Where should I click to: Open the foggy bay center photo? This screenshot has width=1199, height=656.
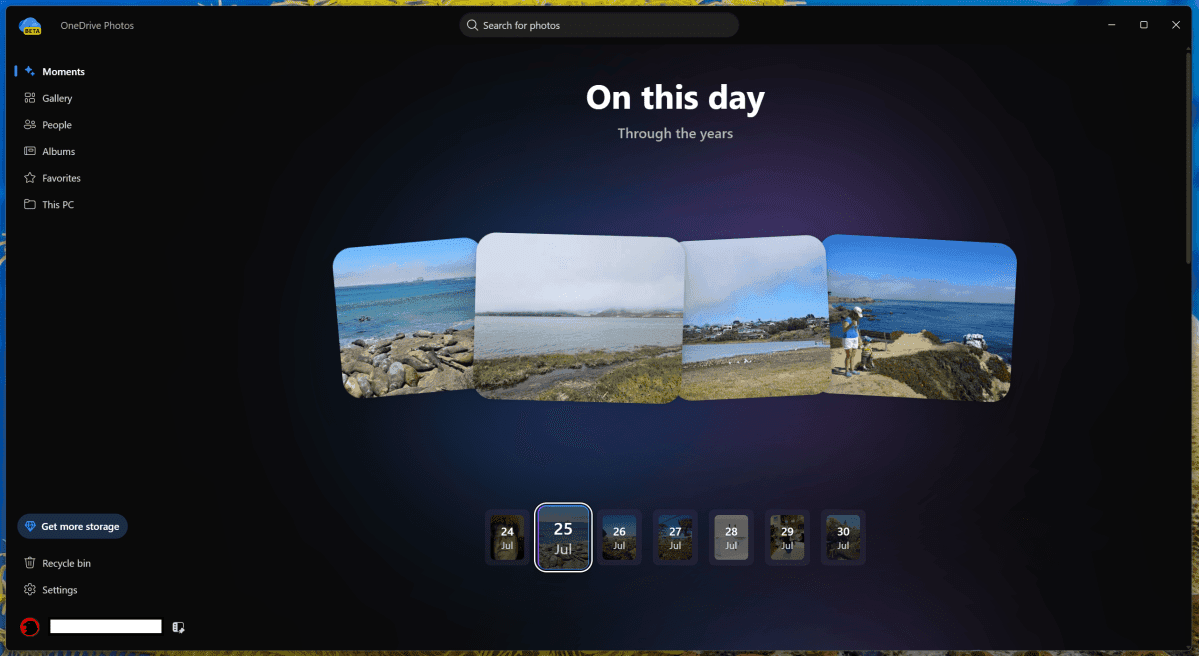(580, 317)
